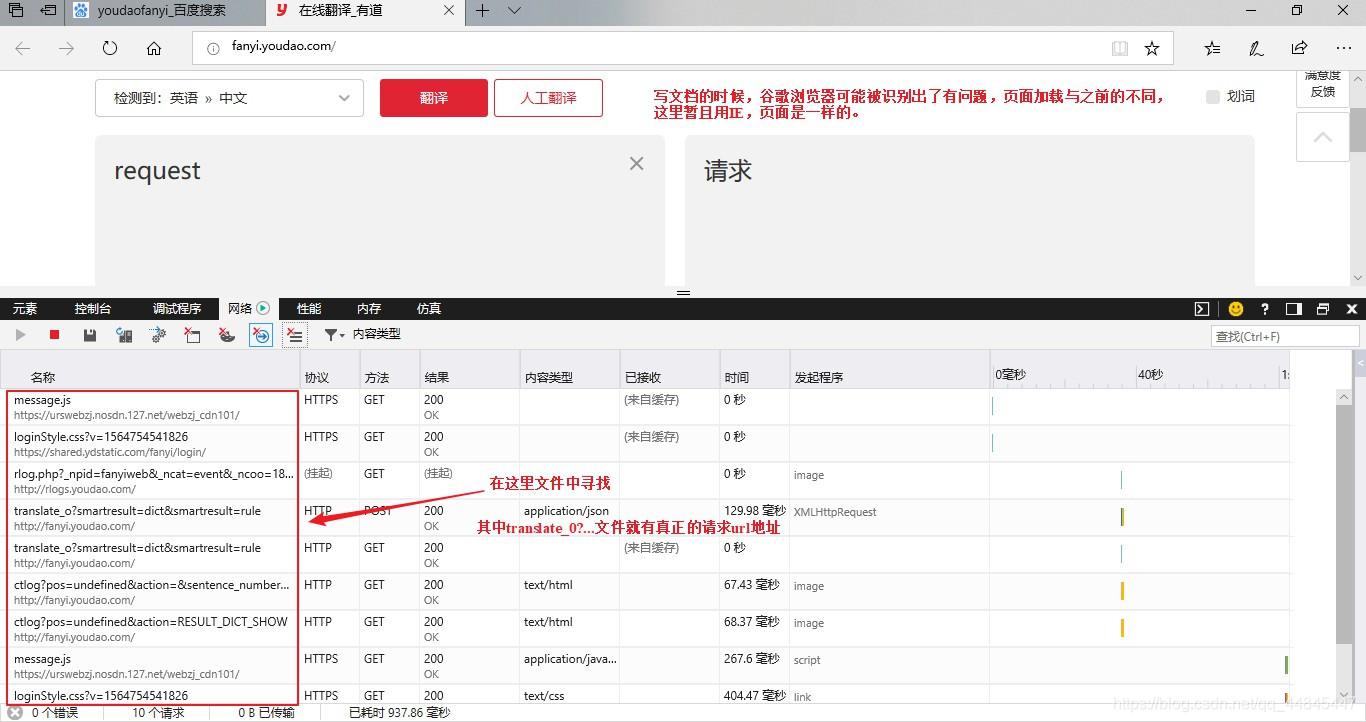Clear the request input text
1366x722 pixels.
point(636,163)
